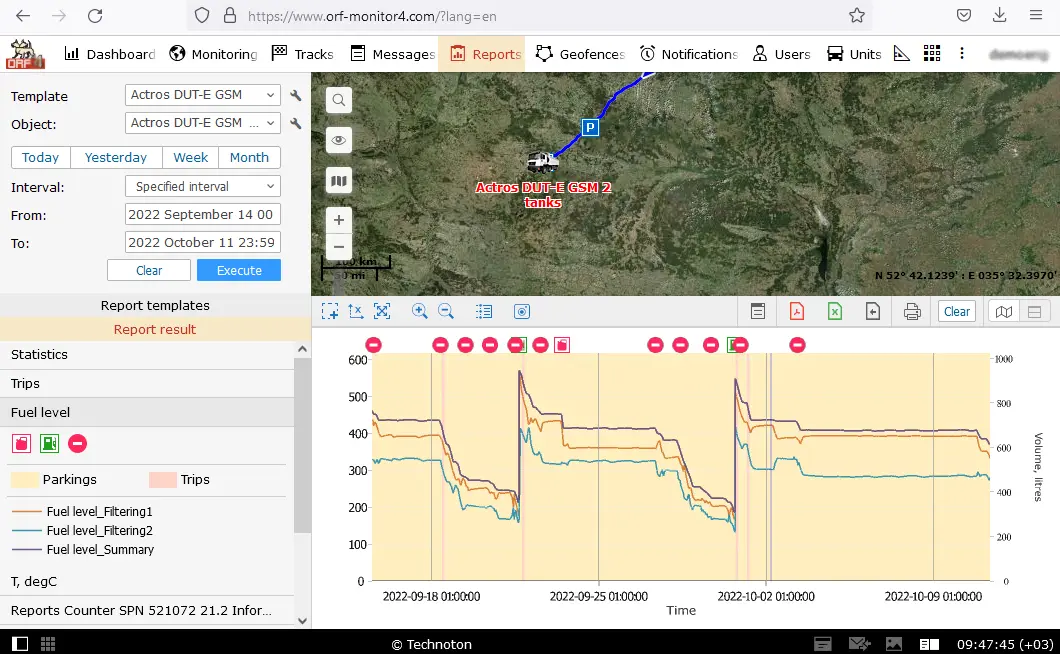Print the report with printer icon
This screenshot has width=1060, height=654.
tap(912, 312)
